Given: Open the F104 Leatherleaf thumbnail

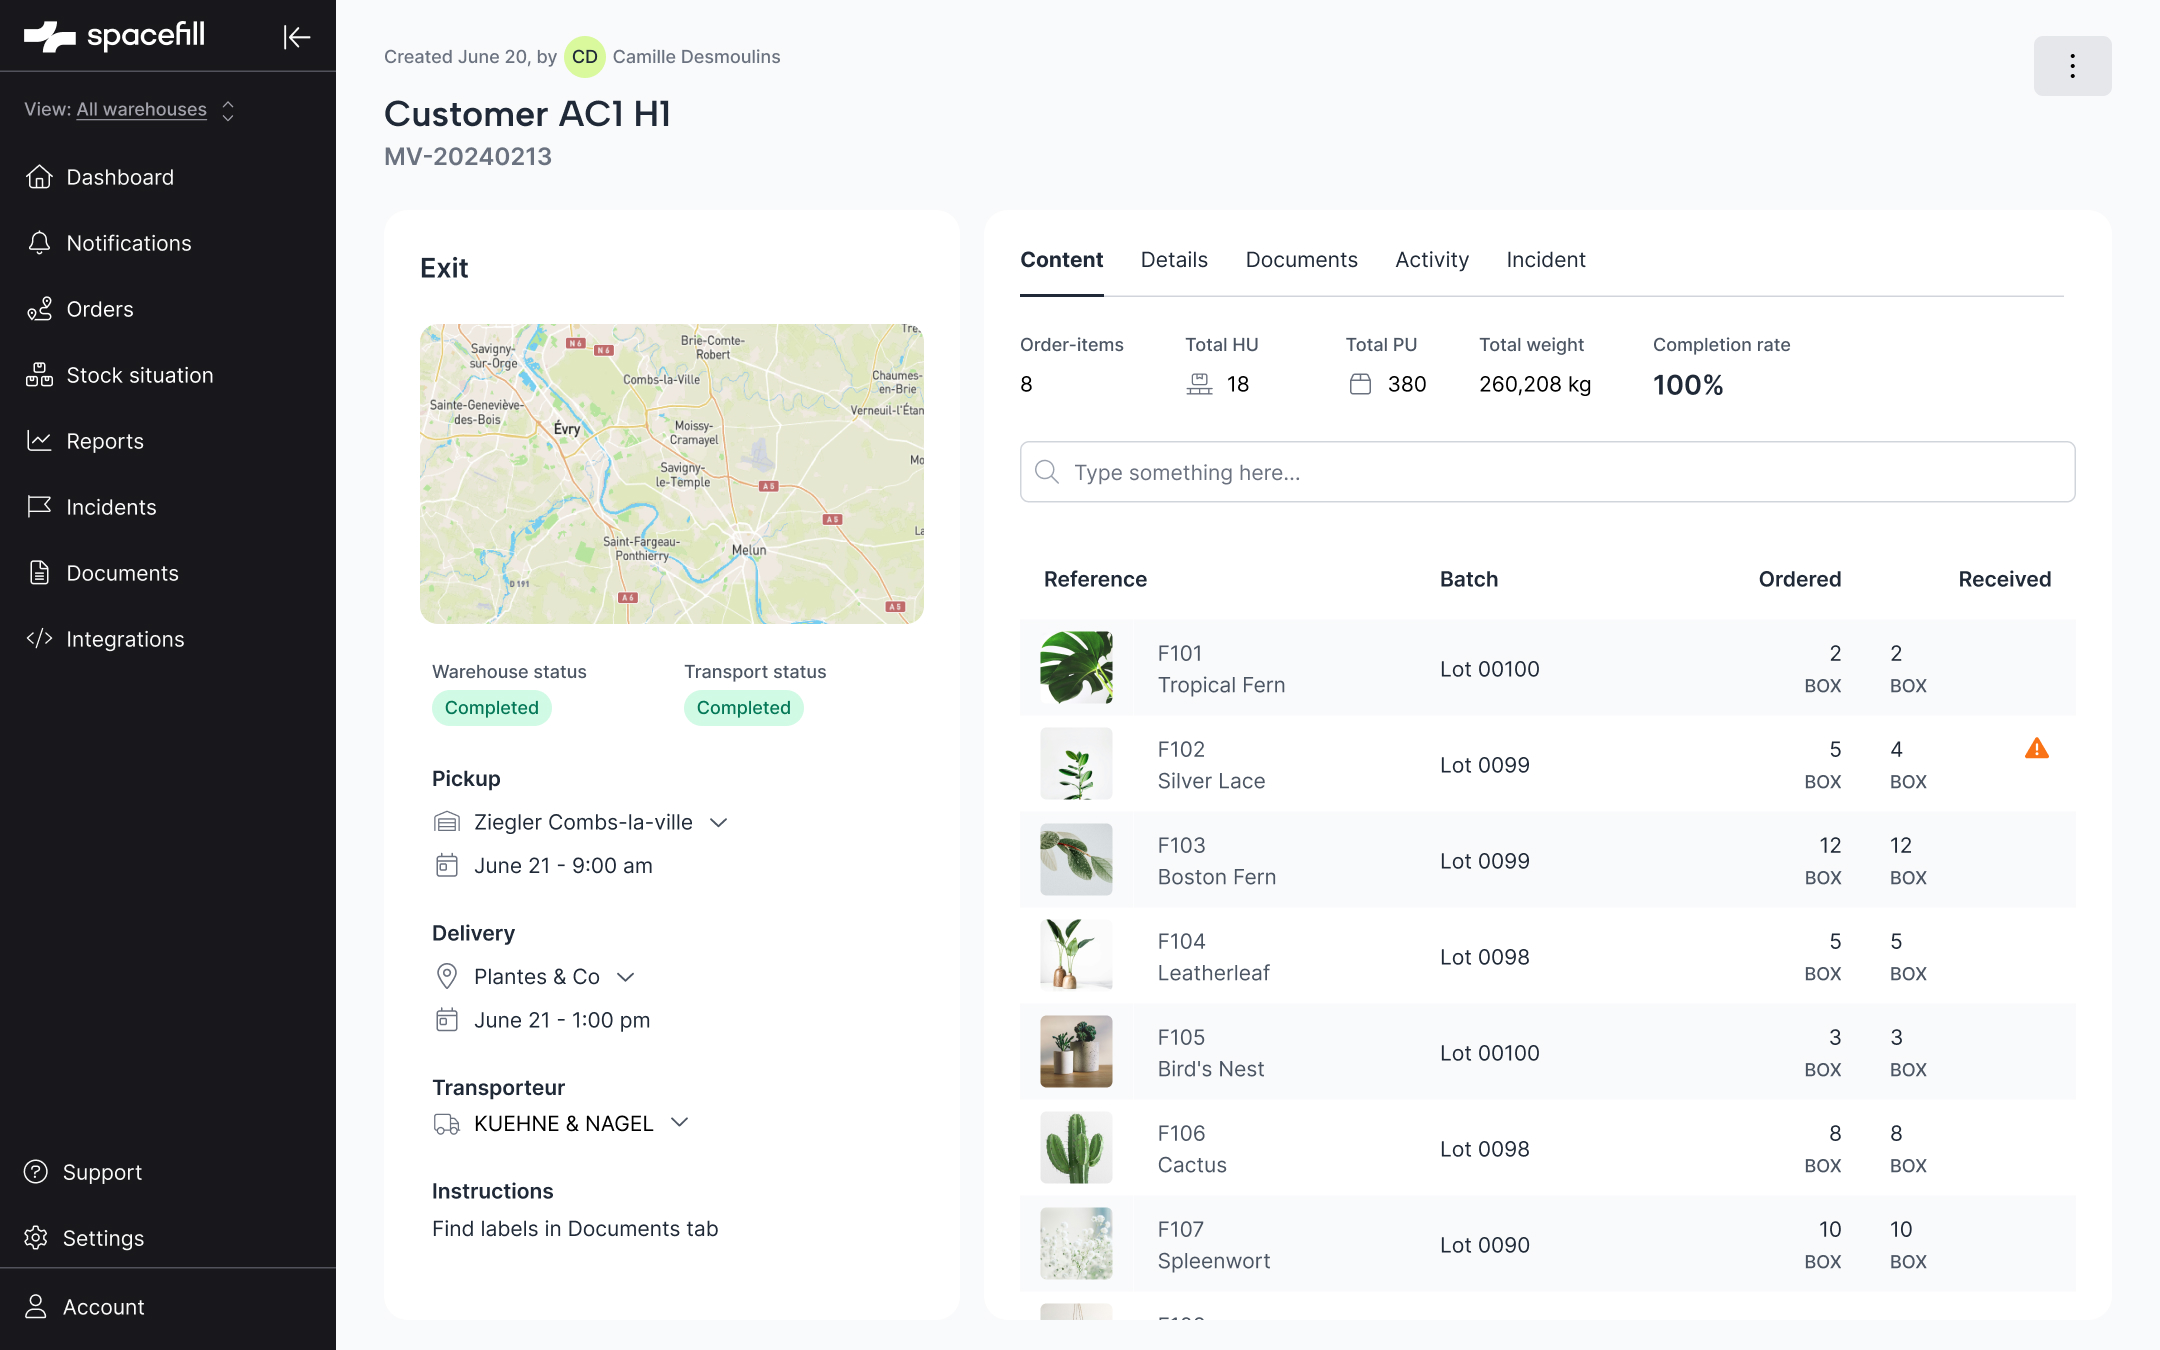Looking at the screenshot, I should click(1076, 955).
